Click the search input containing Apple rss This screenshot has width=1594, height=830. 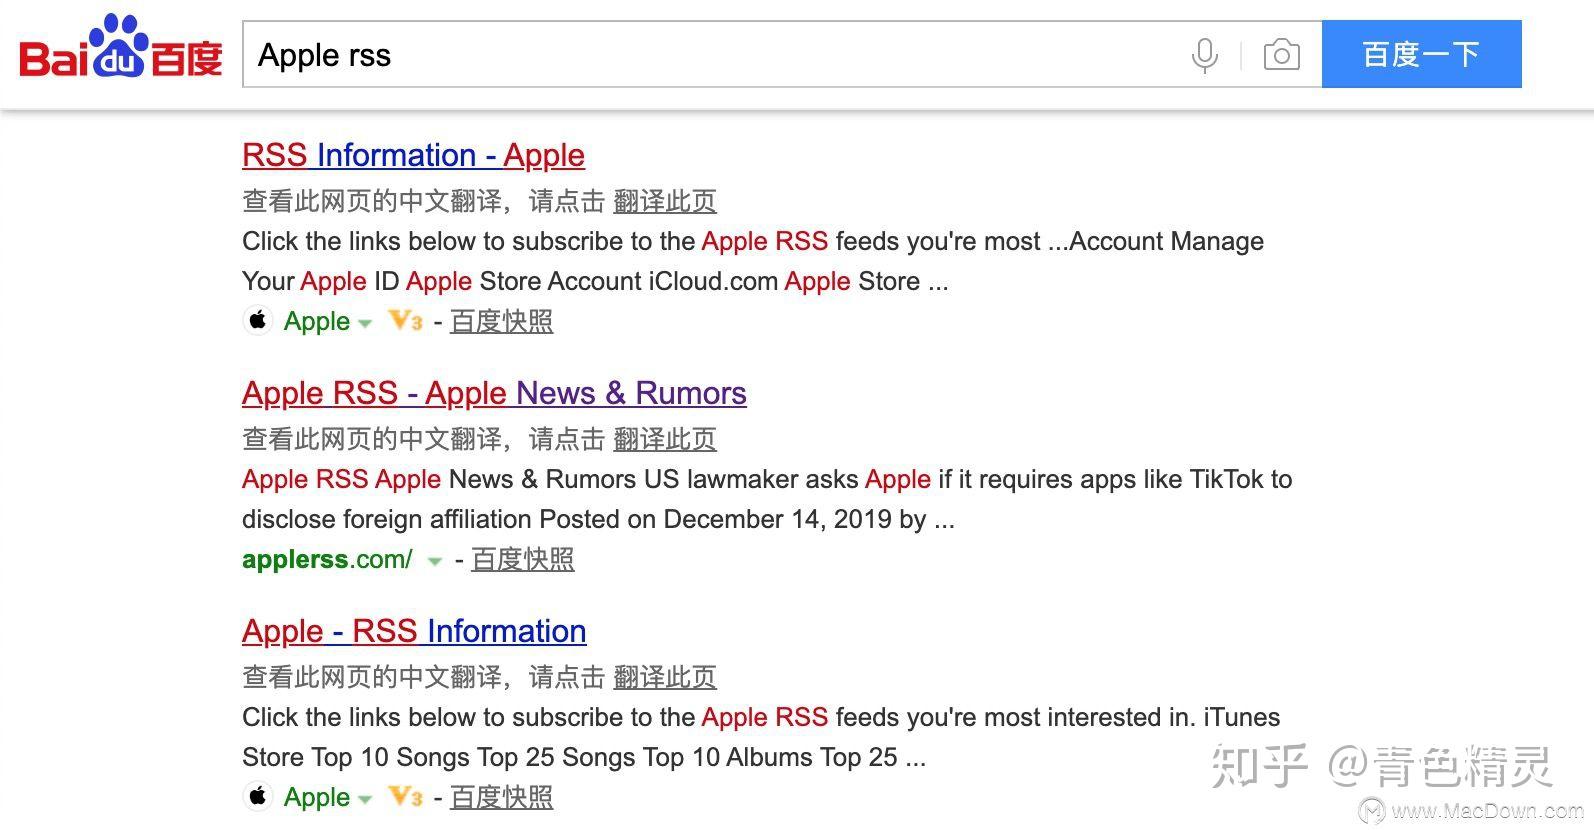(700, 55)
